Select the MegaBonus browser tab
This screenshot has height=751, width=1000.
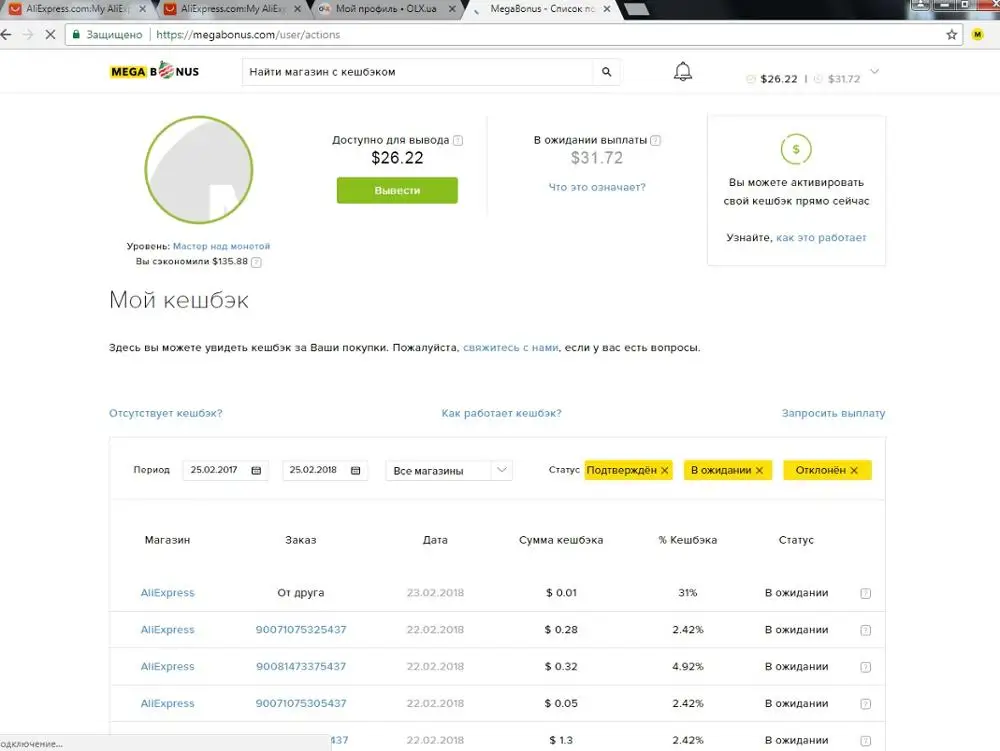click(542, 9)
